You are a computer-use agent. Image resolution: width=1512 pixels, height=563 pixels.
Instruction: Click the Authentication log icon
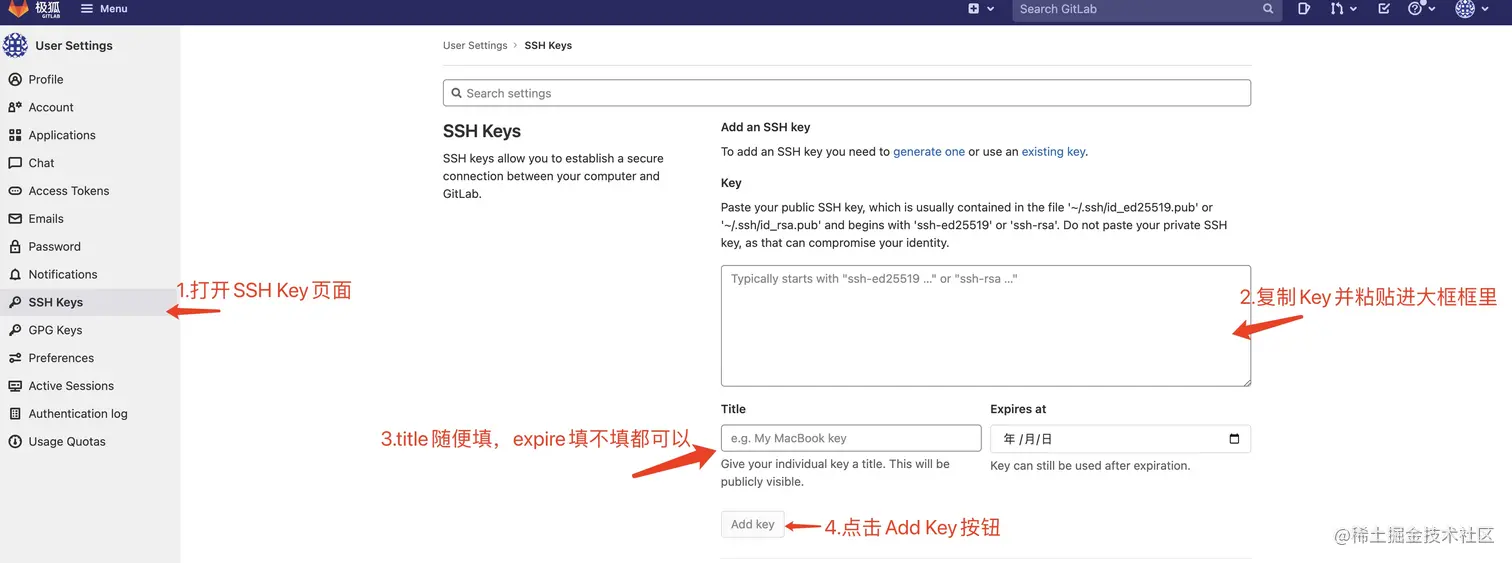coord(15,414)
